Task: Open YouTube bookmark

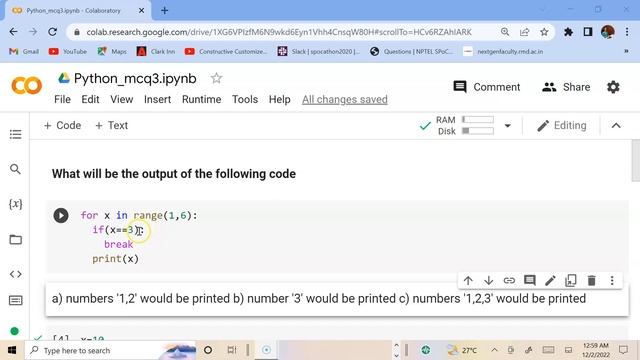Action: click(68, 51)
